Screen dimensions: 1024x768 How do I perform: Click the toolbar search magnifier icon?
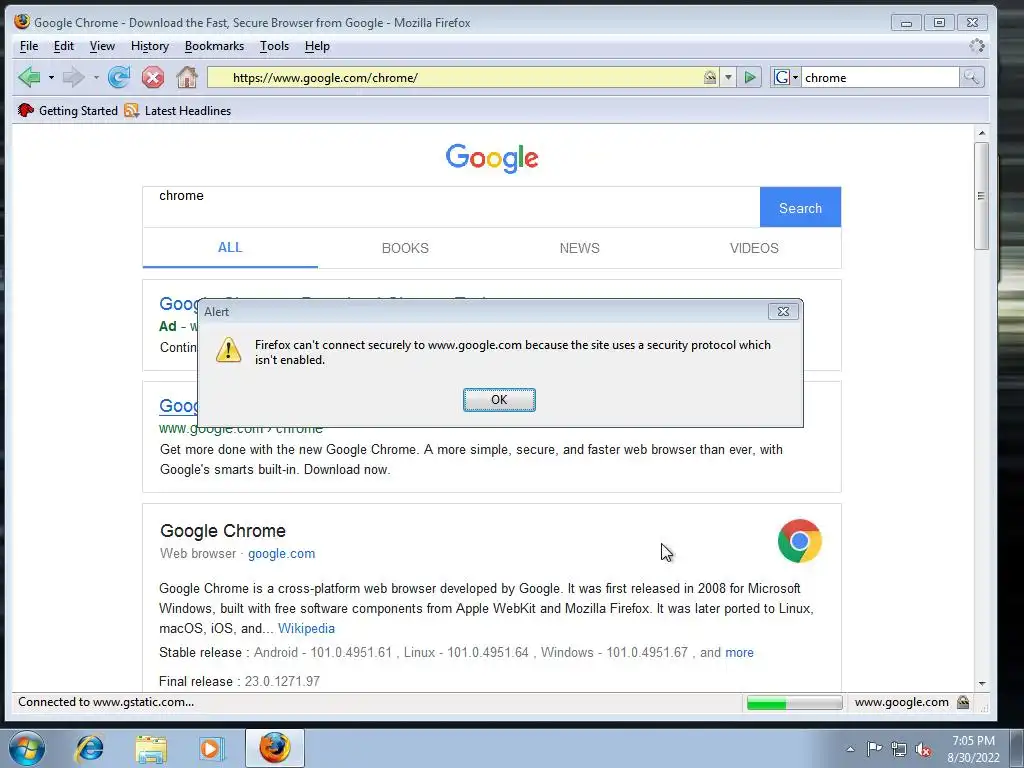click(971, 78)
